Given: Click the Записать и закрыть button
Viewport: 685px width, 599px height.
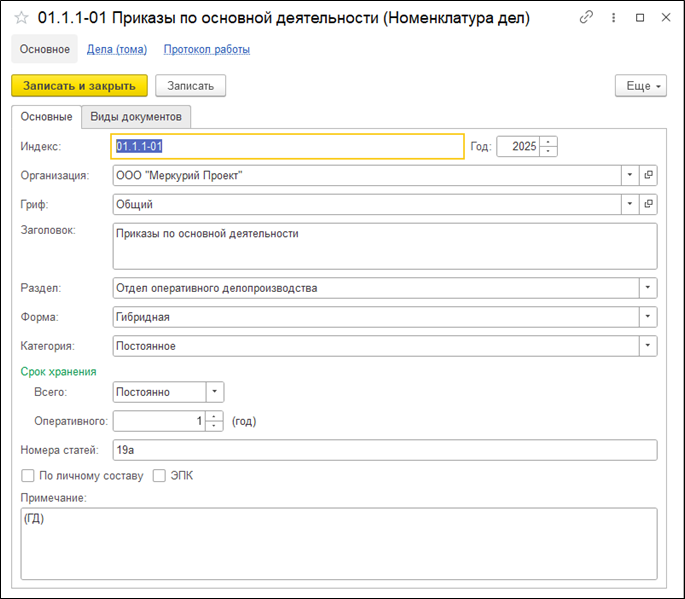Looking at the screenshot, I should (x=79, y=86).
